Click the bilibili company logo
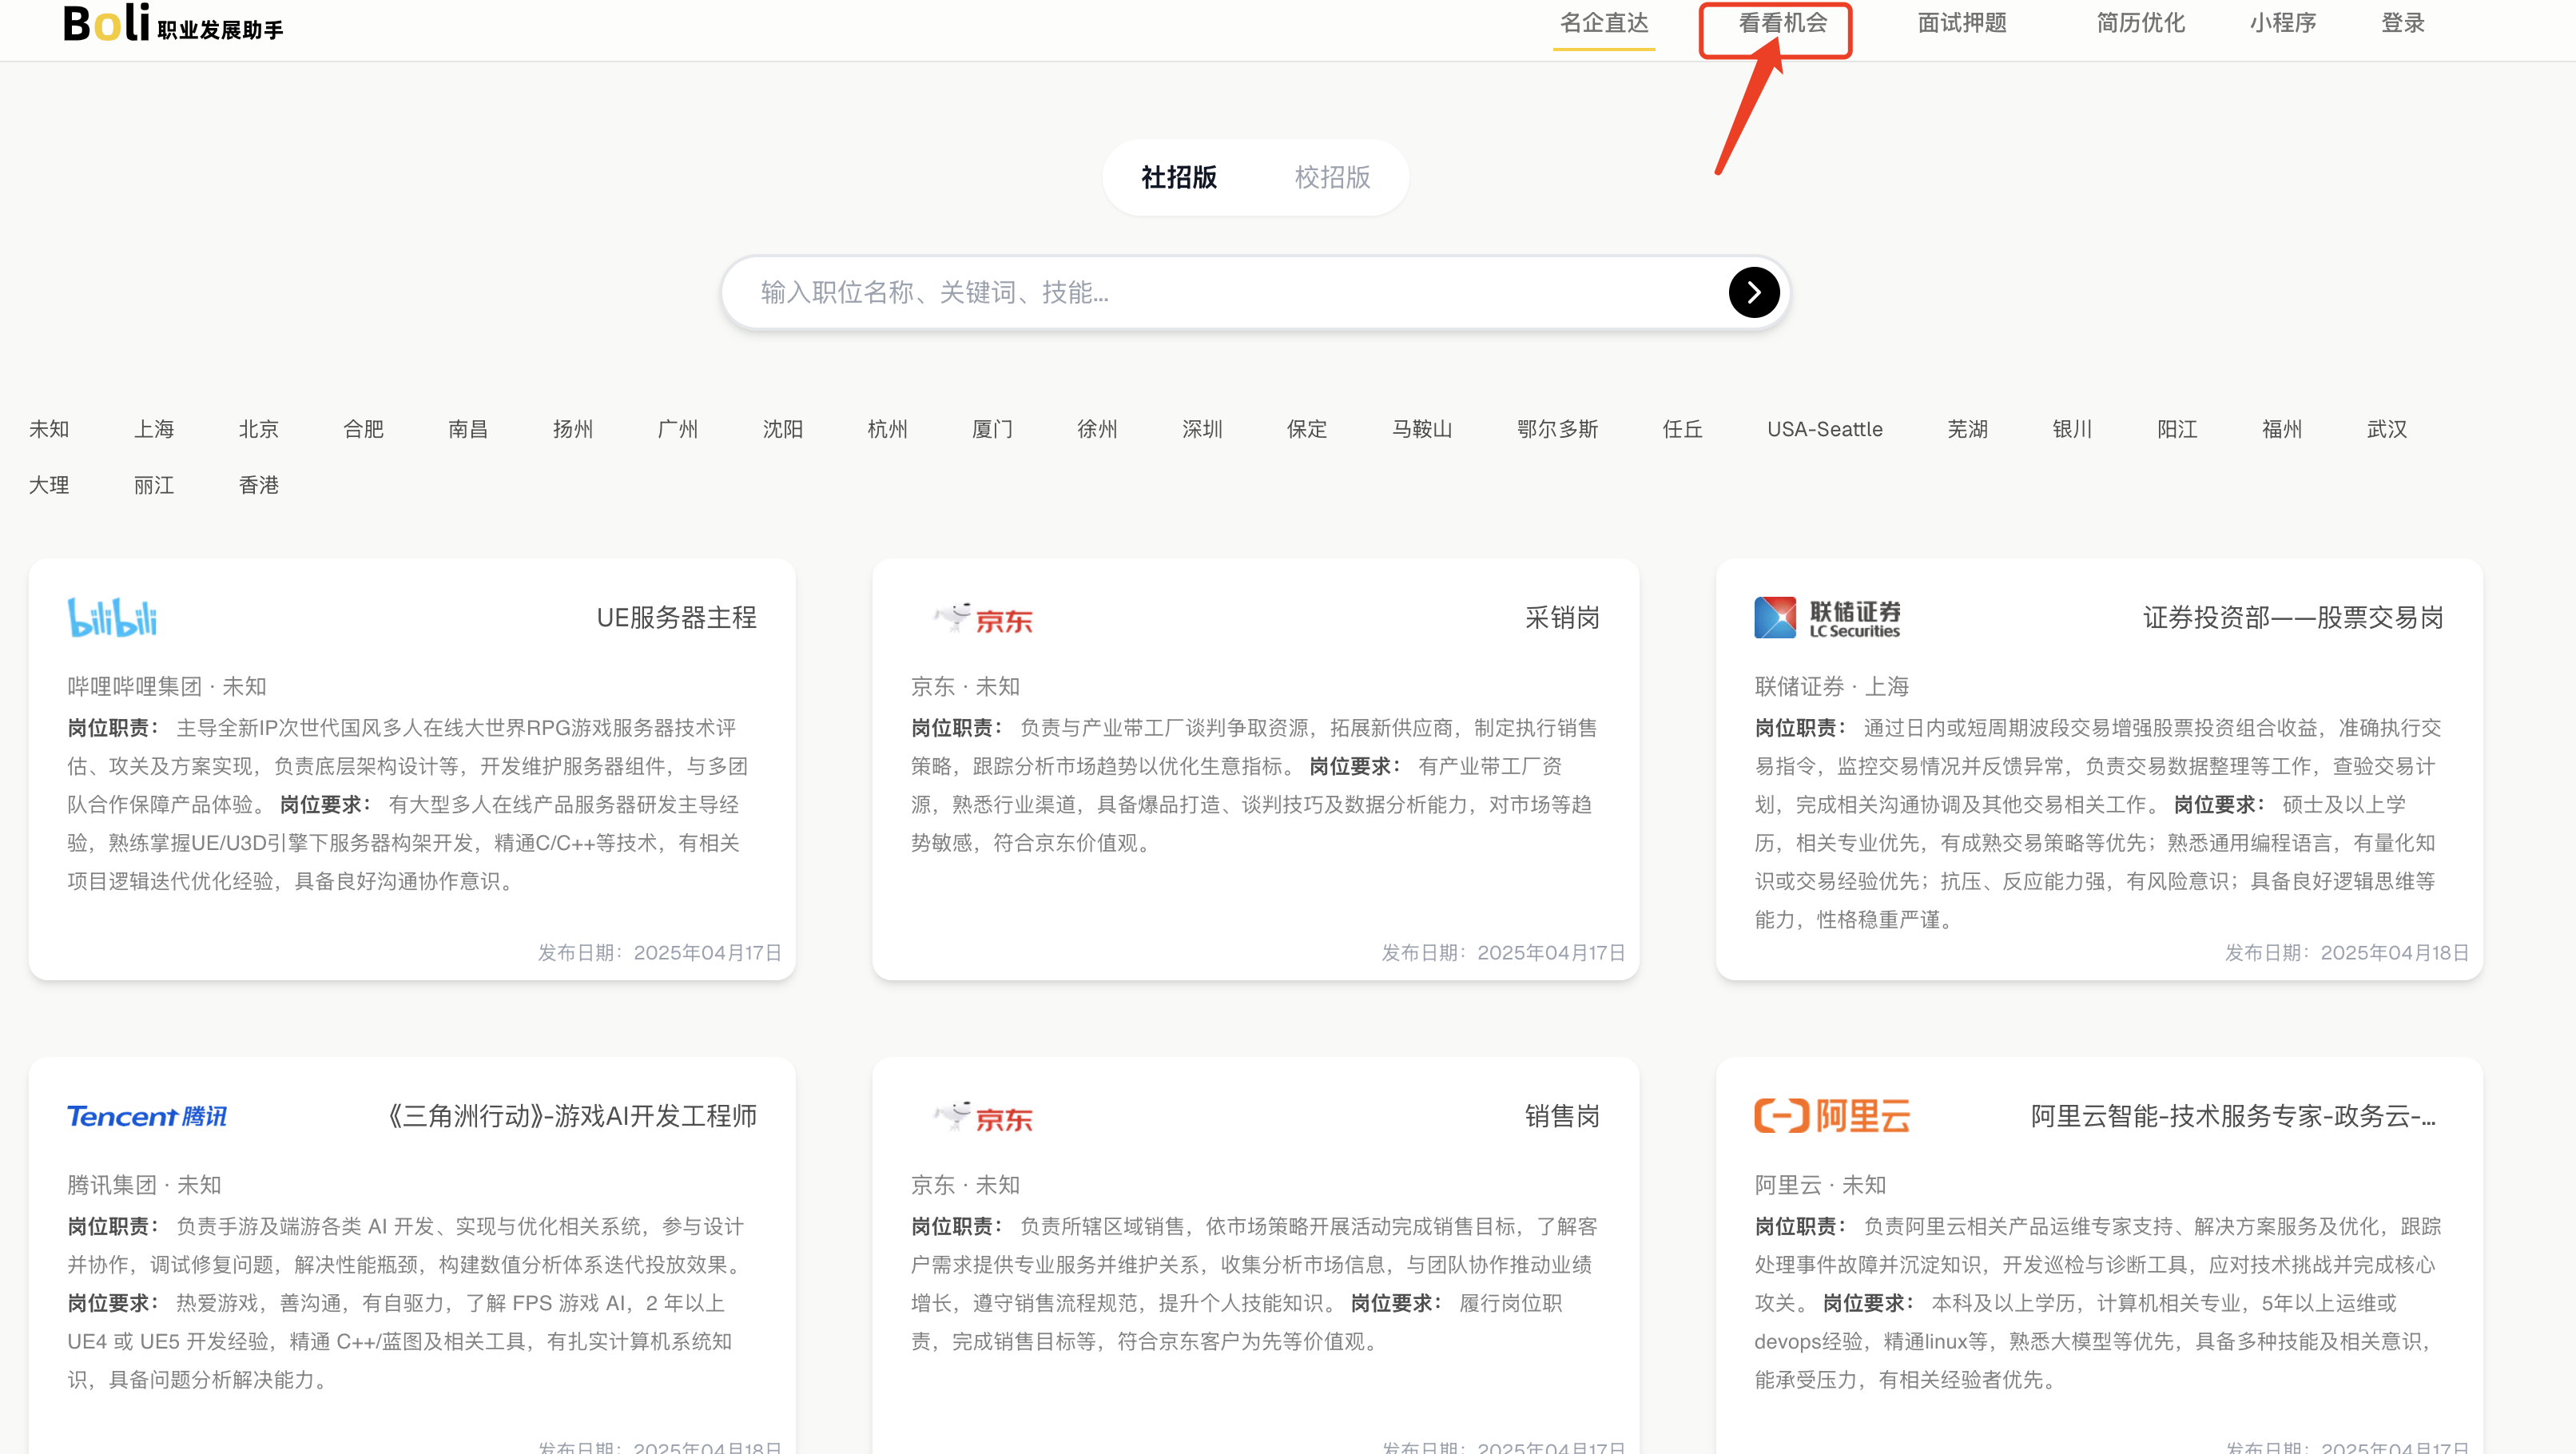The height and width of the screenshot is (1454, 2576). (112, 617)
